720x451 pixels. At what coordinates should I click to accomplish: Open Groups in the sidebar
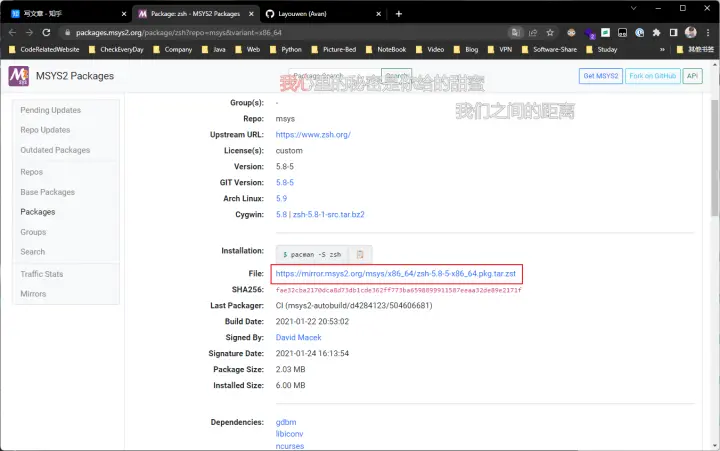click(33, 232)
